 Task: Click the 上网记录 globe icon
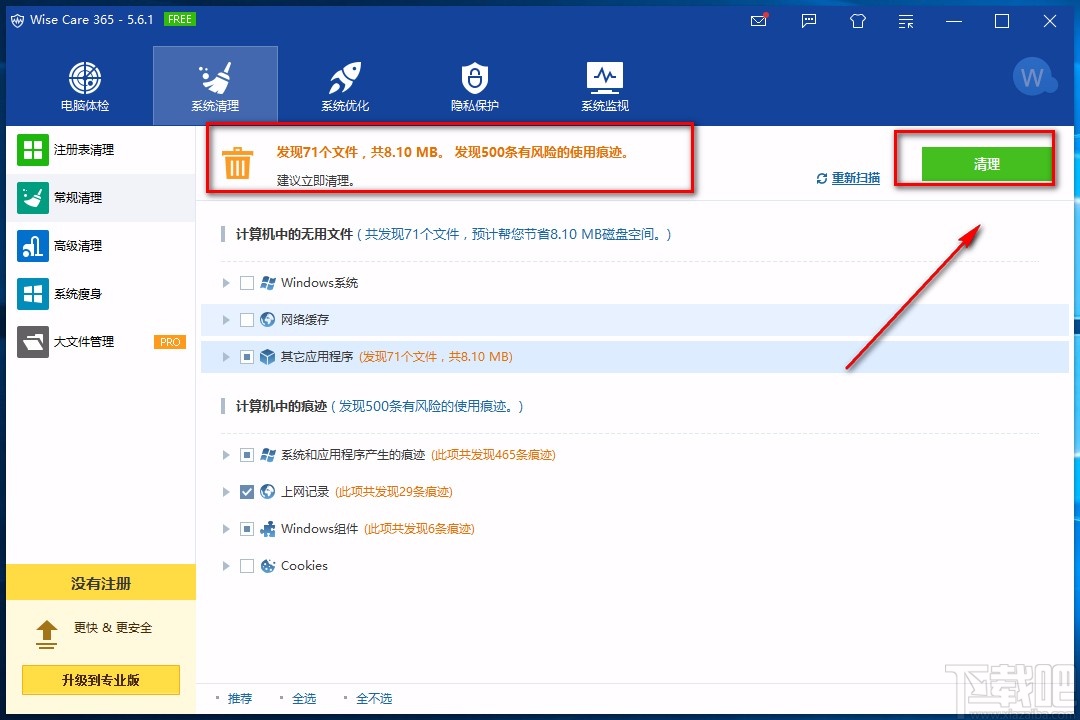point(267,492)
